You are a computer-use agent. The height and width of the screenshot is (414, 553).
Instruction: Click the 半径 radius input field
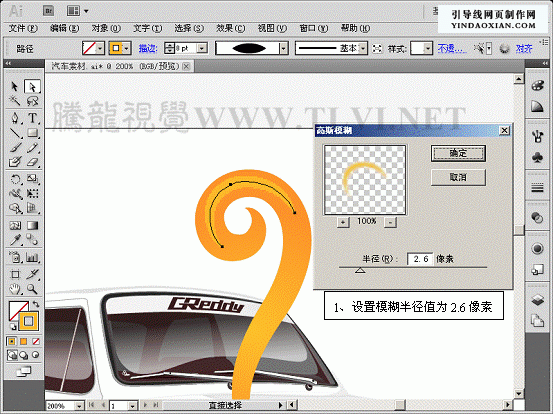(420, 259)
